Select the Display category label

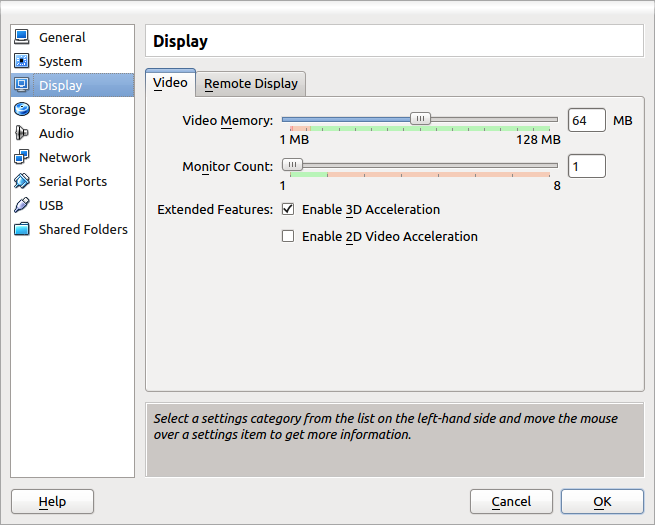pyautogui.click(x=61, y=85)
